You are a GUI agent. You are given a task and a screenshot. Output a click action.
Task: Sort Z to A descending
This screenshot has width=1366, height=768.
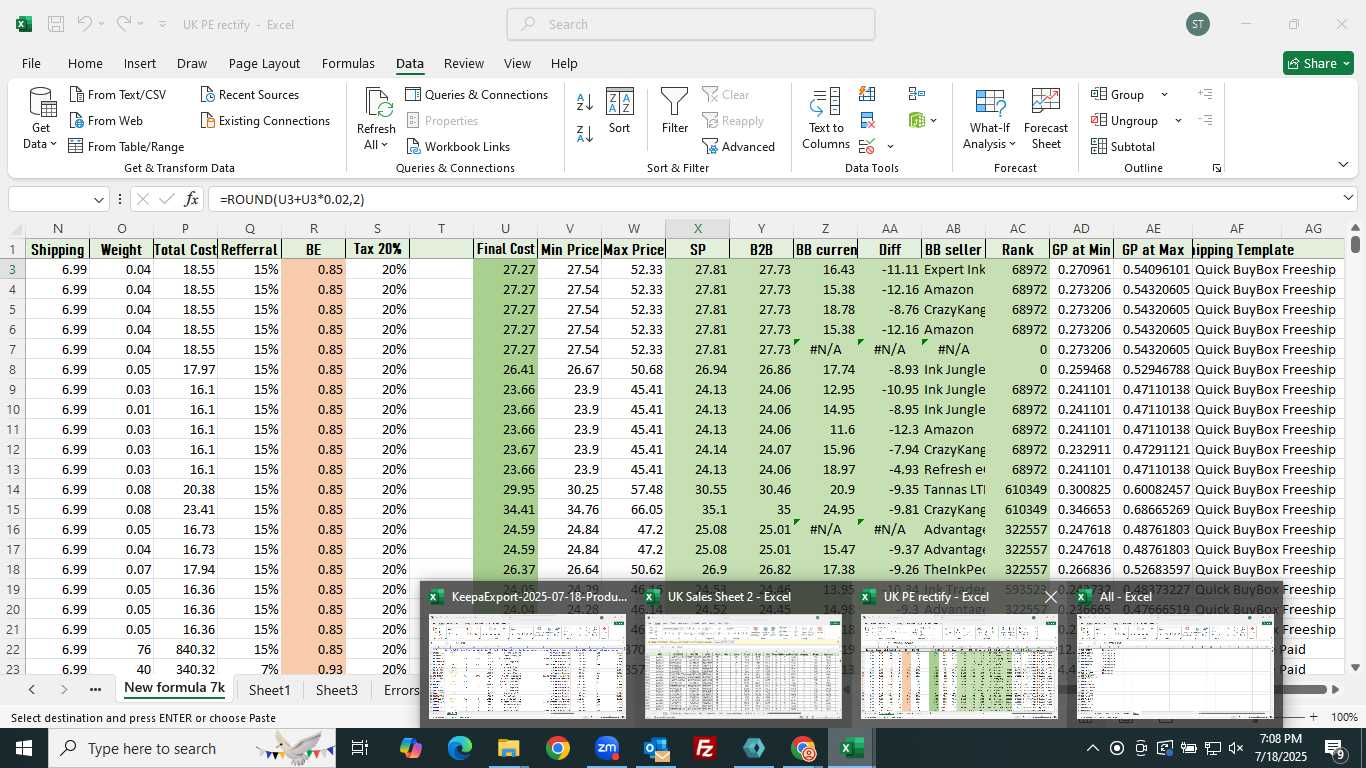click(585, 133)
